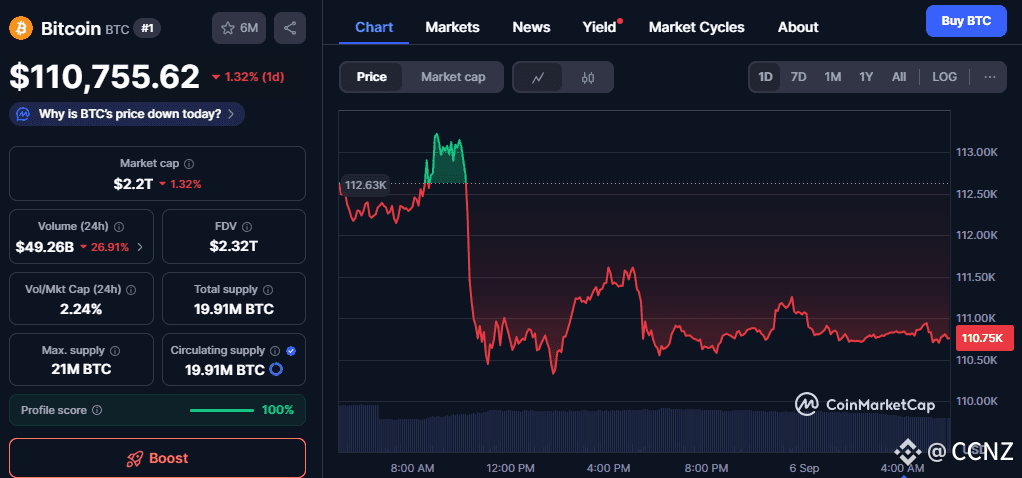Open info icon next to Profile score
The height and width of the screenshot is (478, 1022).
97,410
